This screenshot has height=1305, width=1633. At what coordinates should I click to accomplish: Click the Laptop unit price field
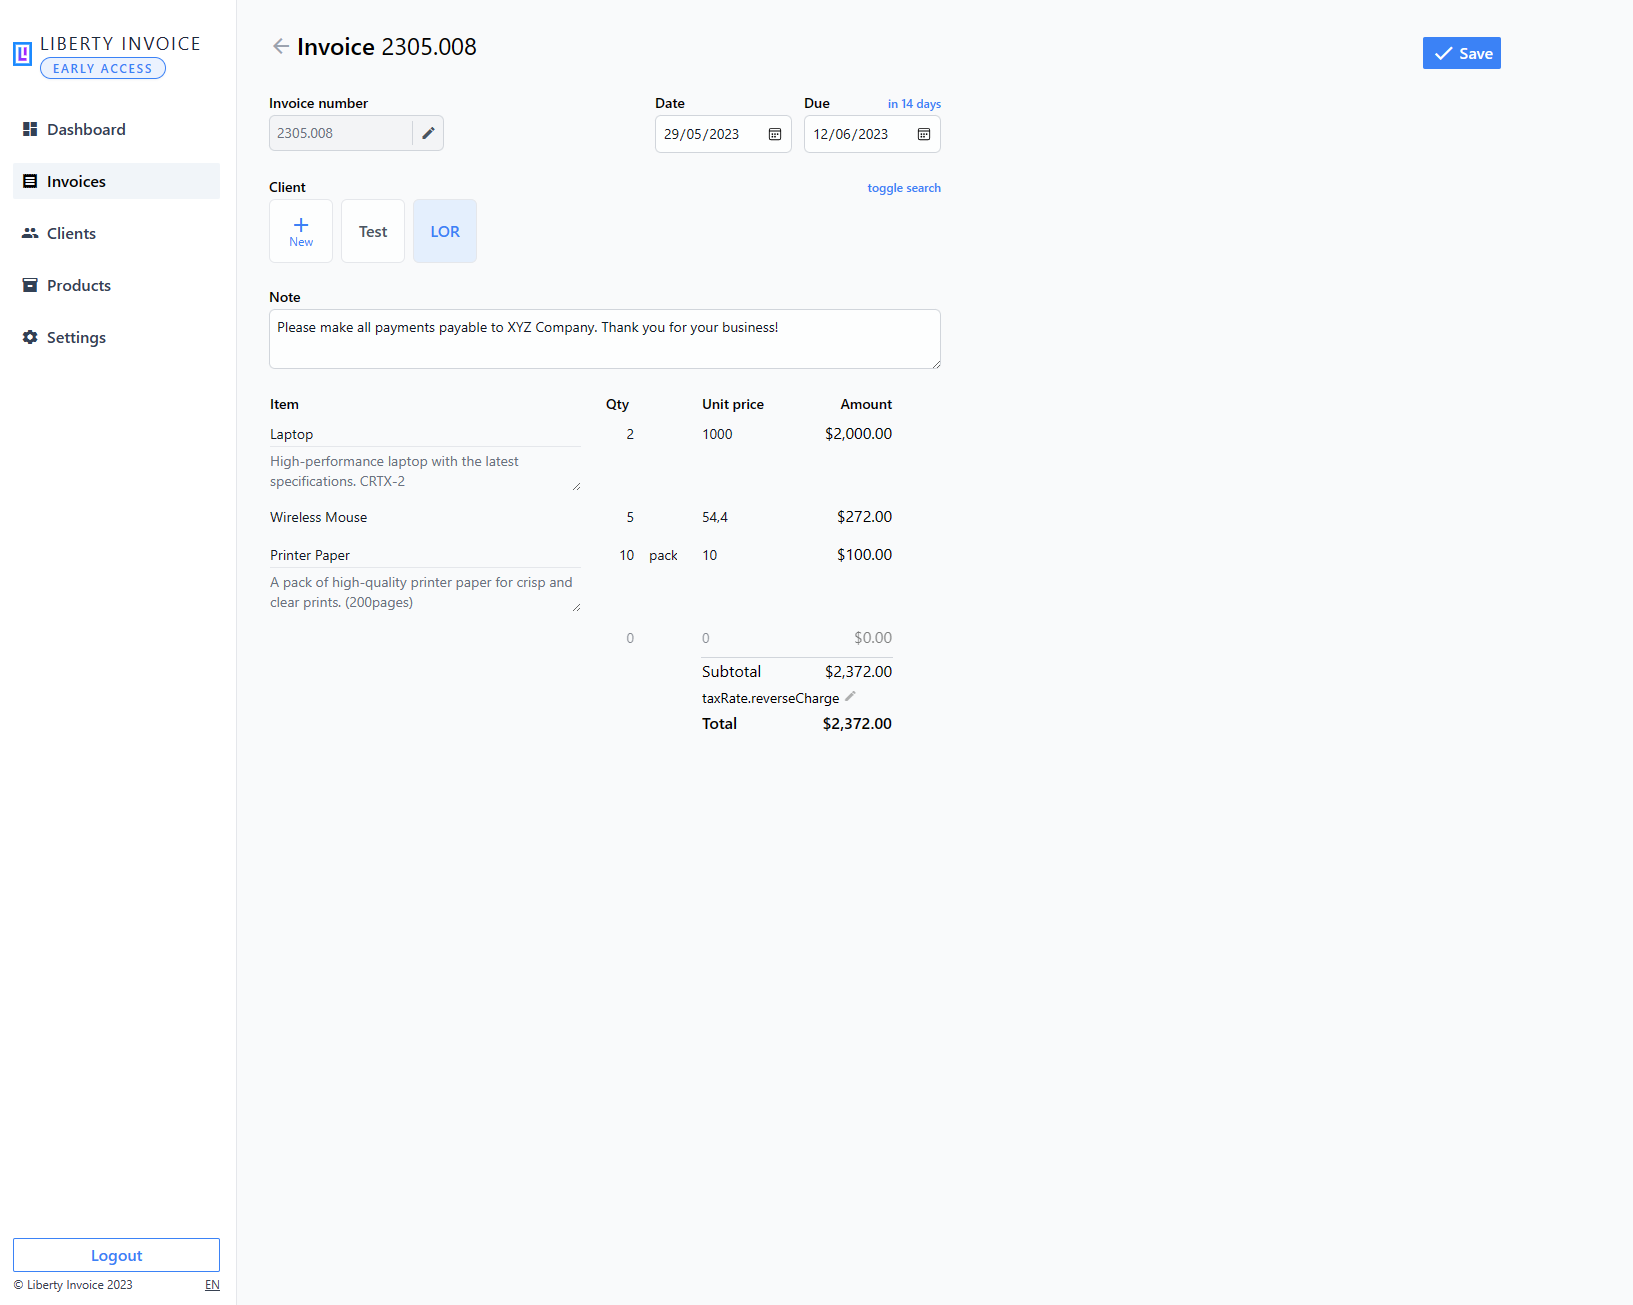click(740, 434)
